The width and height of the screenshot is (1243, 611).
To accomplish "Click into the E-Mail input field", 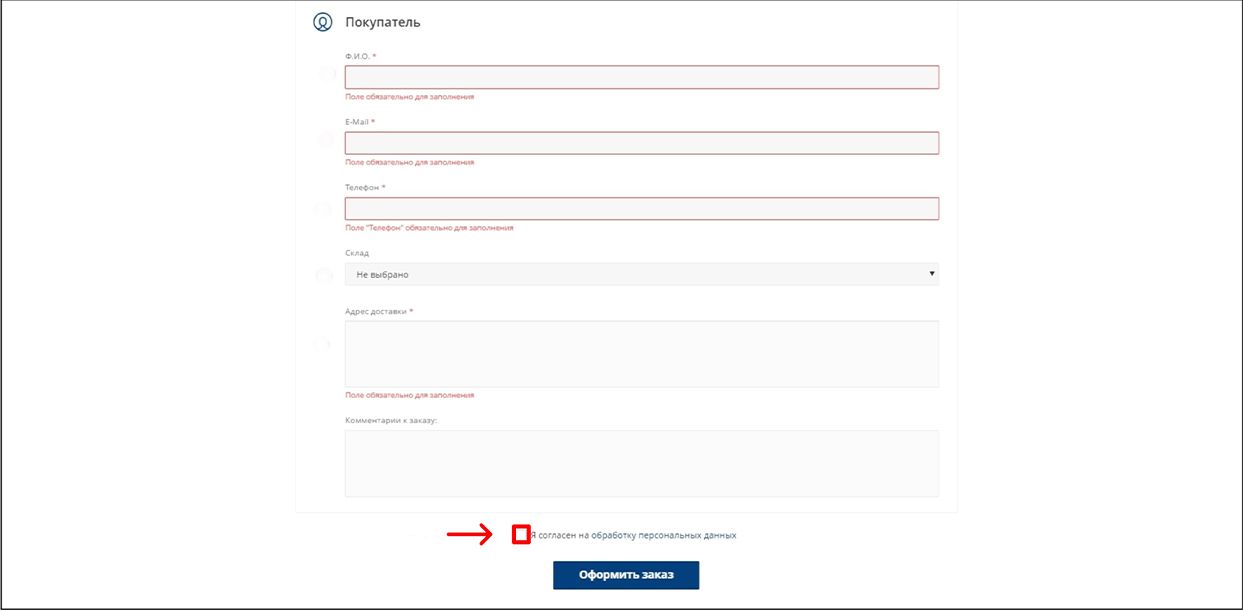I will (x=641, y=143).
